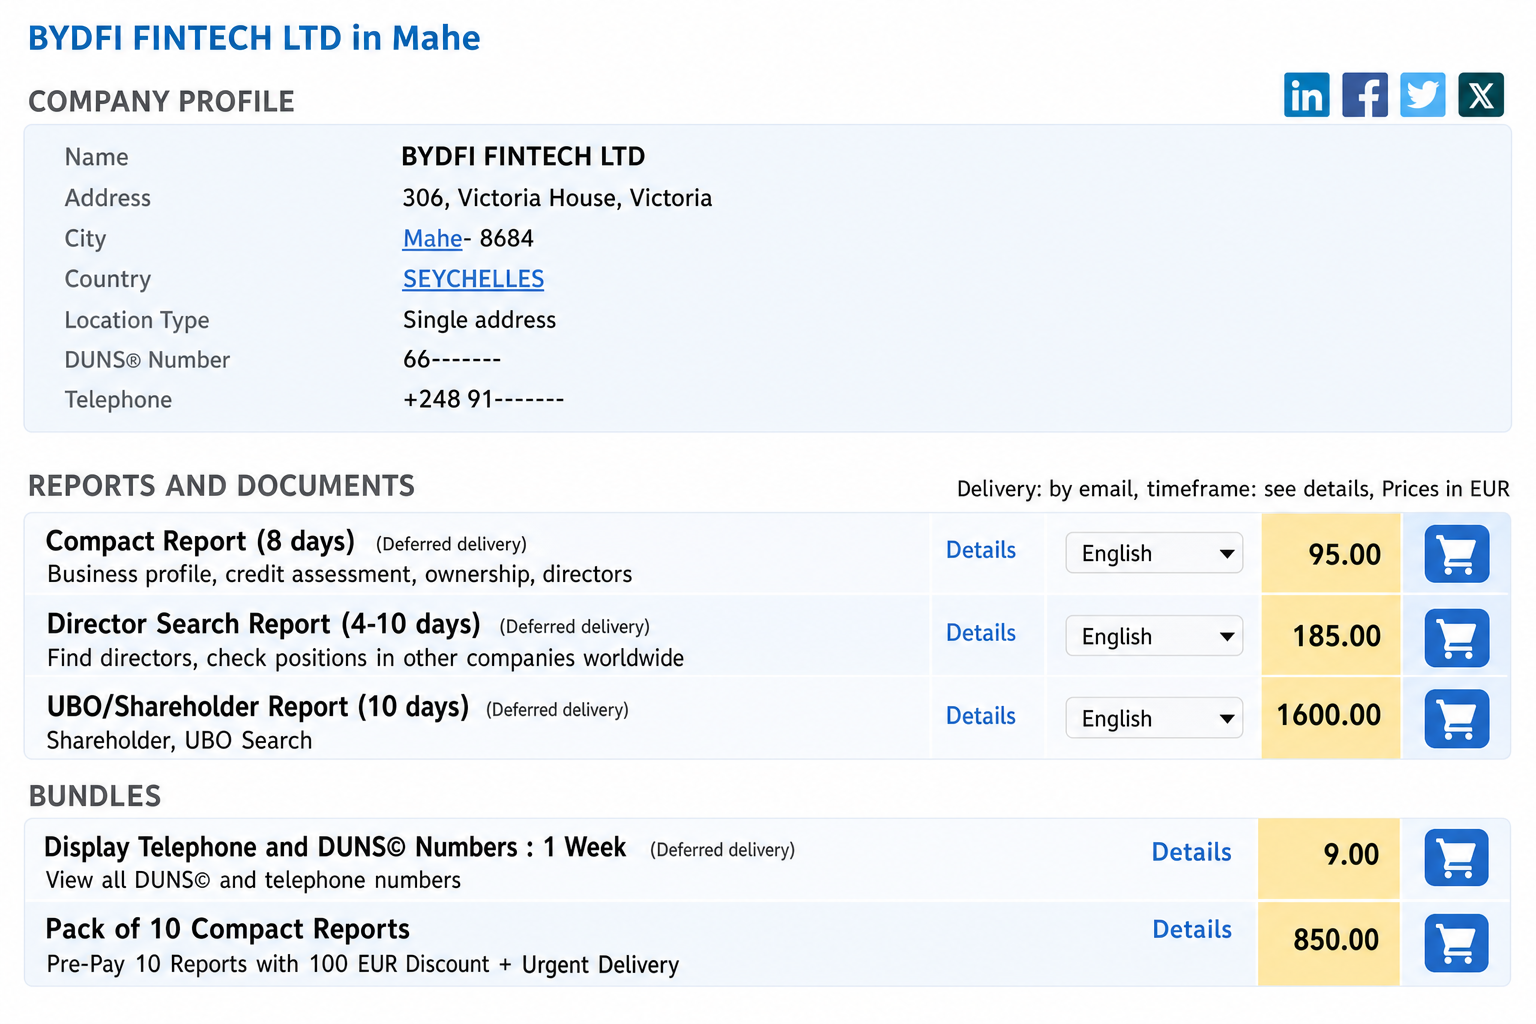Click the Business profile, credit assessment description

pos(340,574)
